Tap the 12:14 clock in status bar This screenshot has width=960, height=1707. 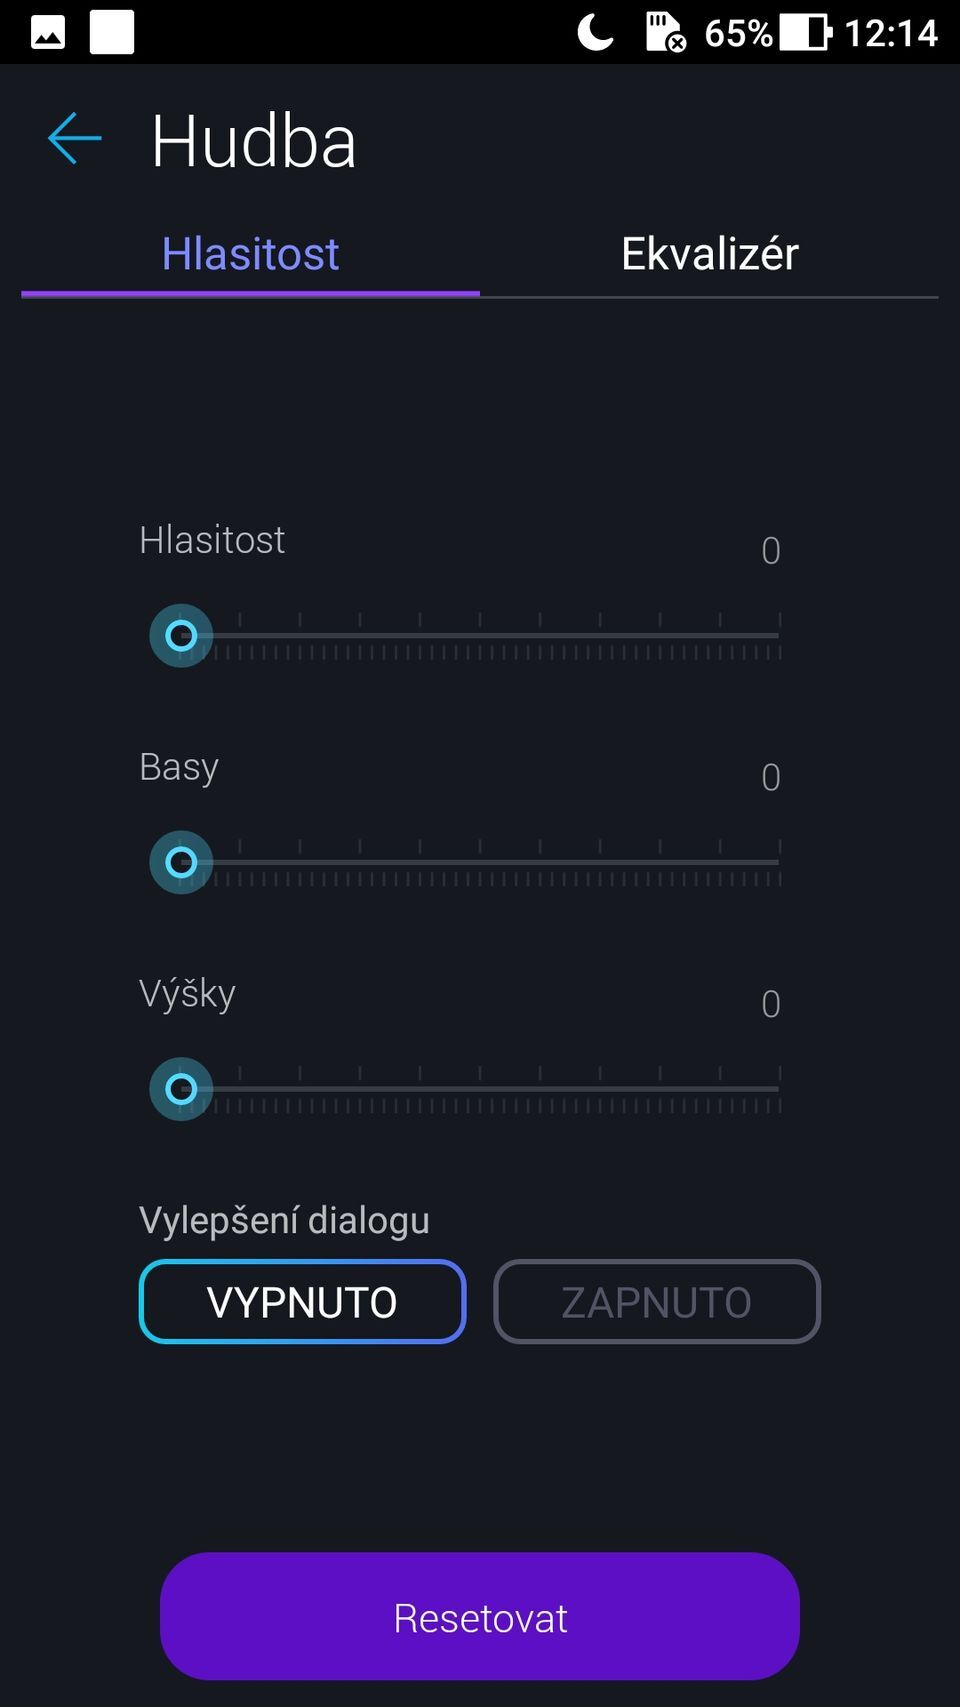[x=891, y=33]
